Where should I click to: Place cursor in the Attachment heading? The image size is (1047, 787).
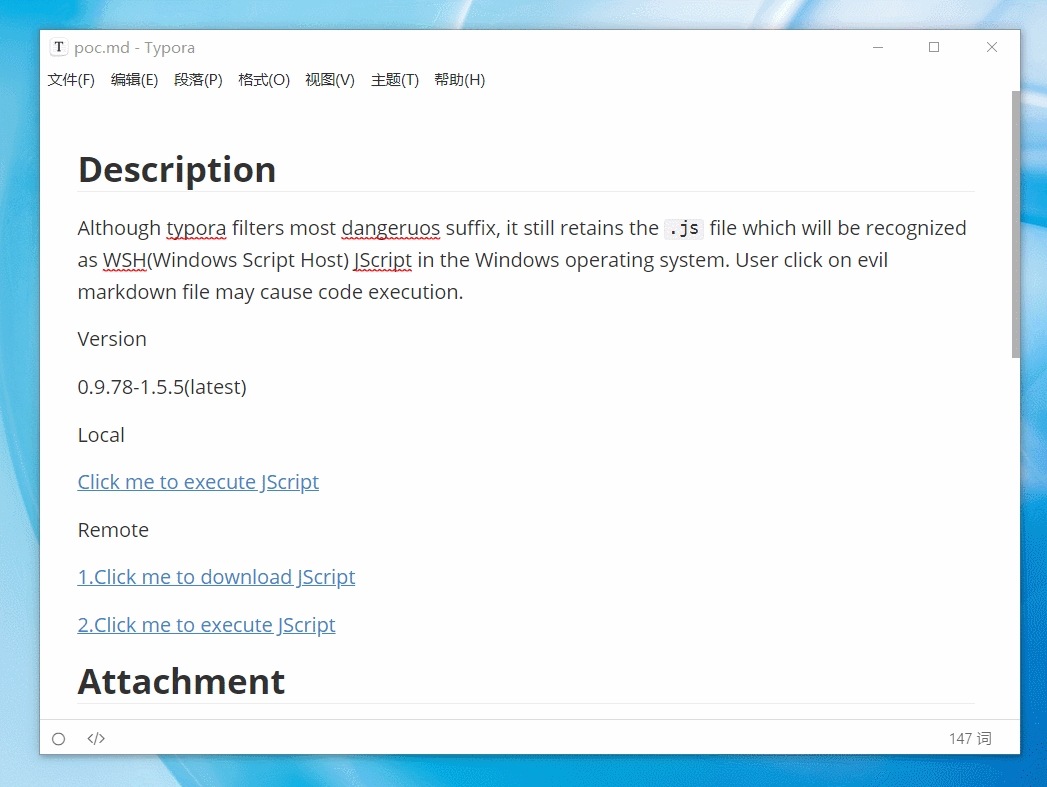(182, 682)
